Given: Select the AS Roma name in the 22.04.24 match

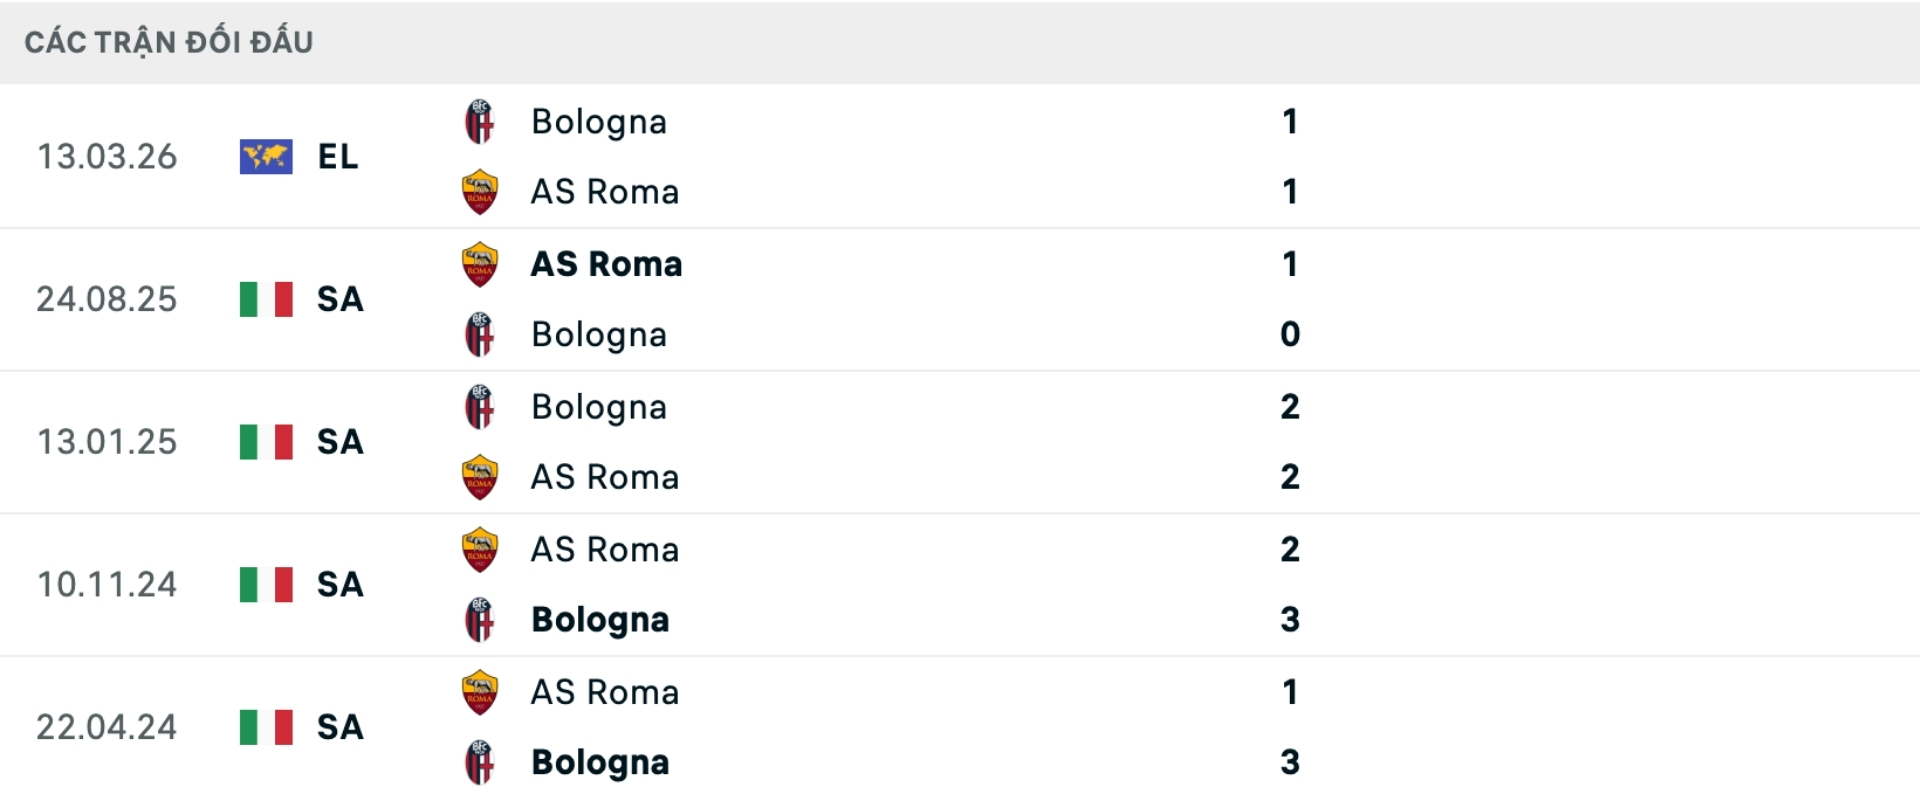Looking at the screenshot, I should point(605,692).
